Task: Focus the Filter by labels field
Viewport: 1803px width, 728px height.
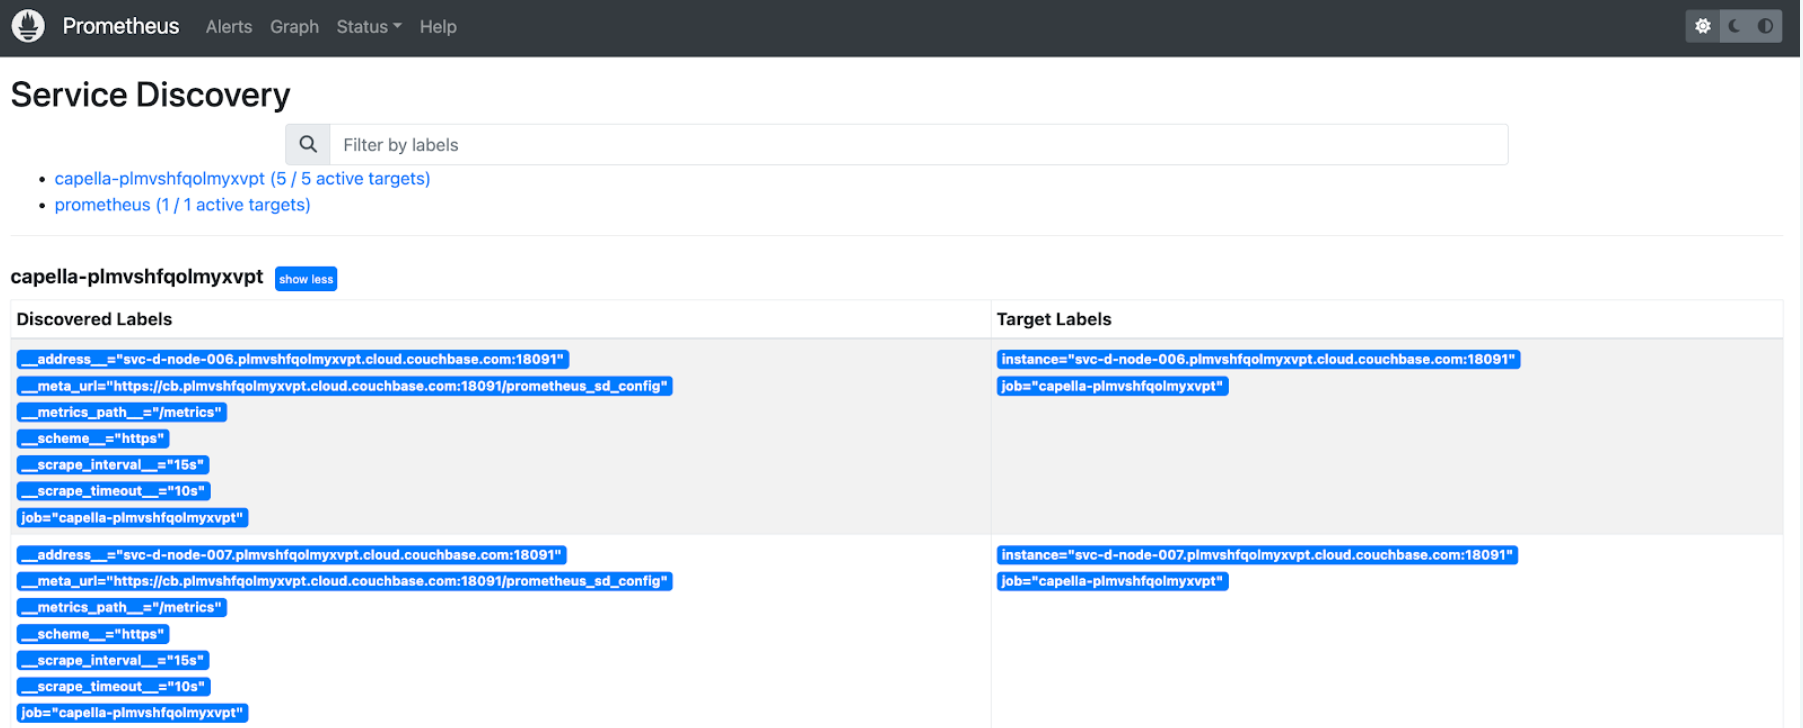Action: pos(918,144)
